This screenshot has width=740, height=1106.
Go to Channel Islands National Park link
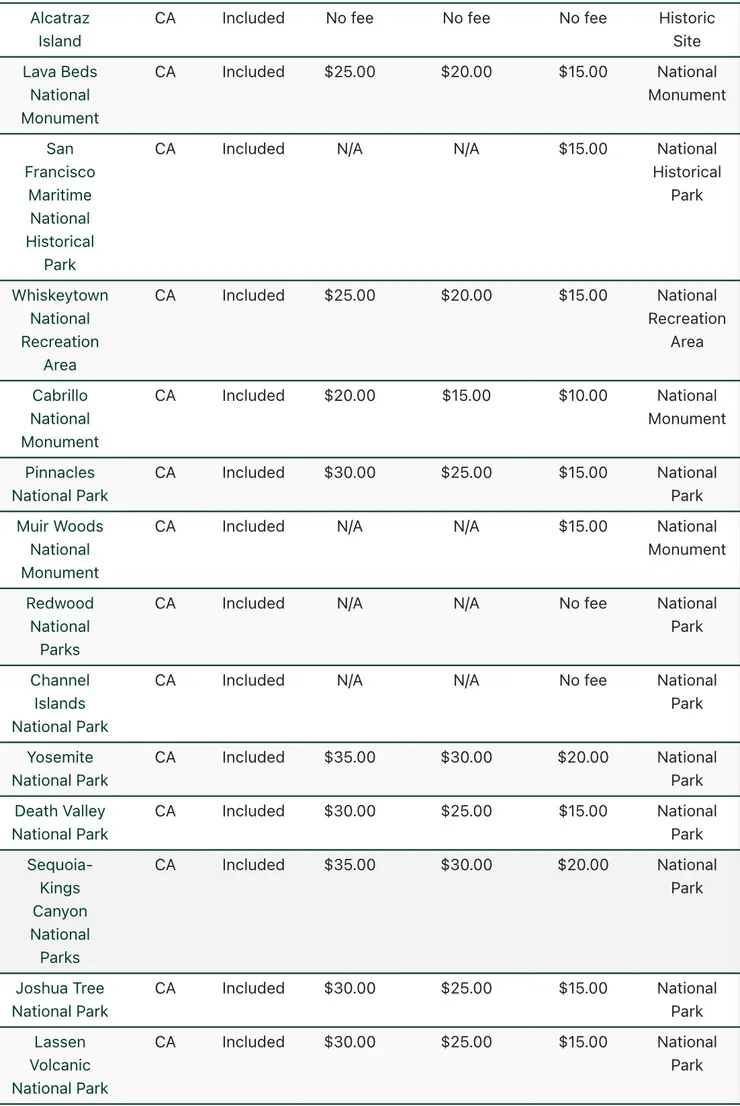[60, 703]
